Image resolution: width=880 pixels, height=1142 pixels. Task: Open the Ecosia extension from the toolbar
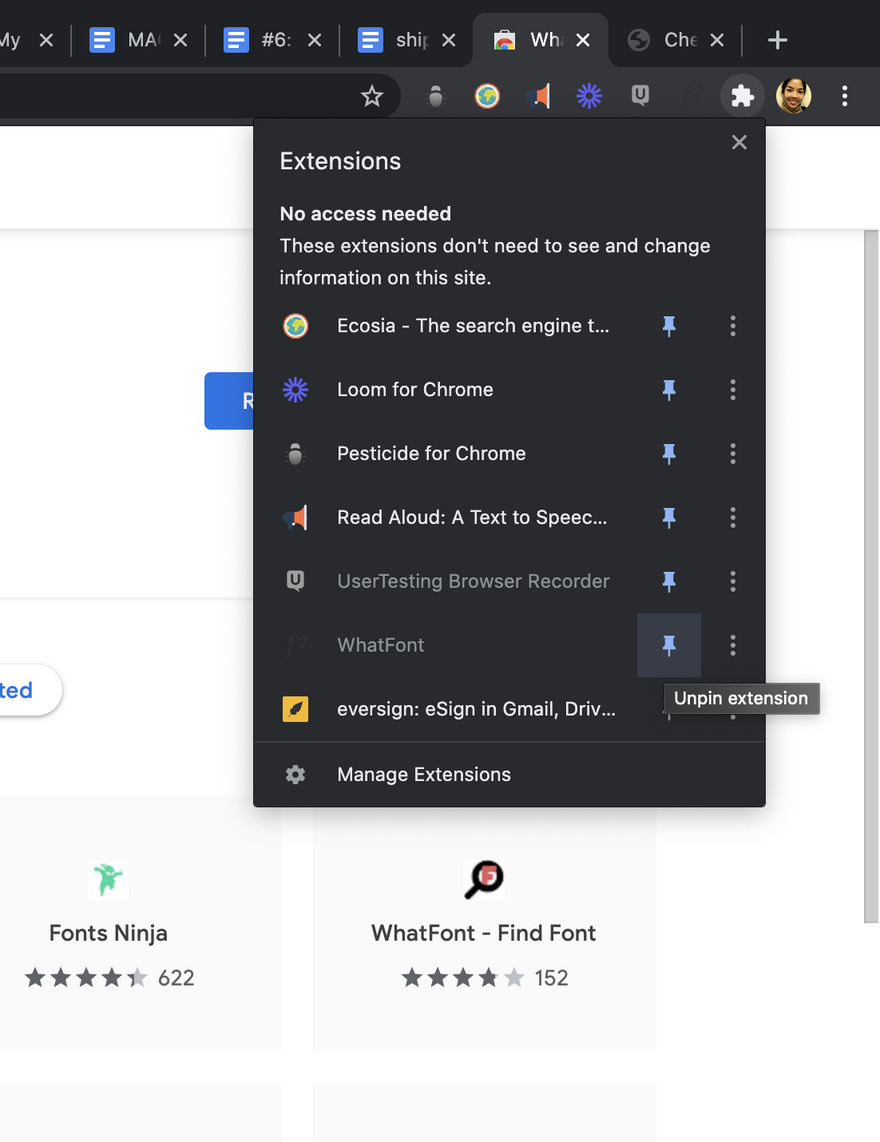pyautogui.click(x=487, y=96)
